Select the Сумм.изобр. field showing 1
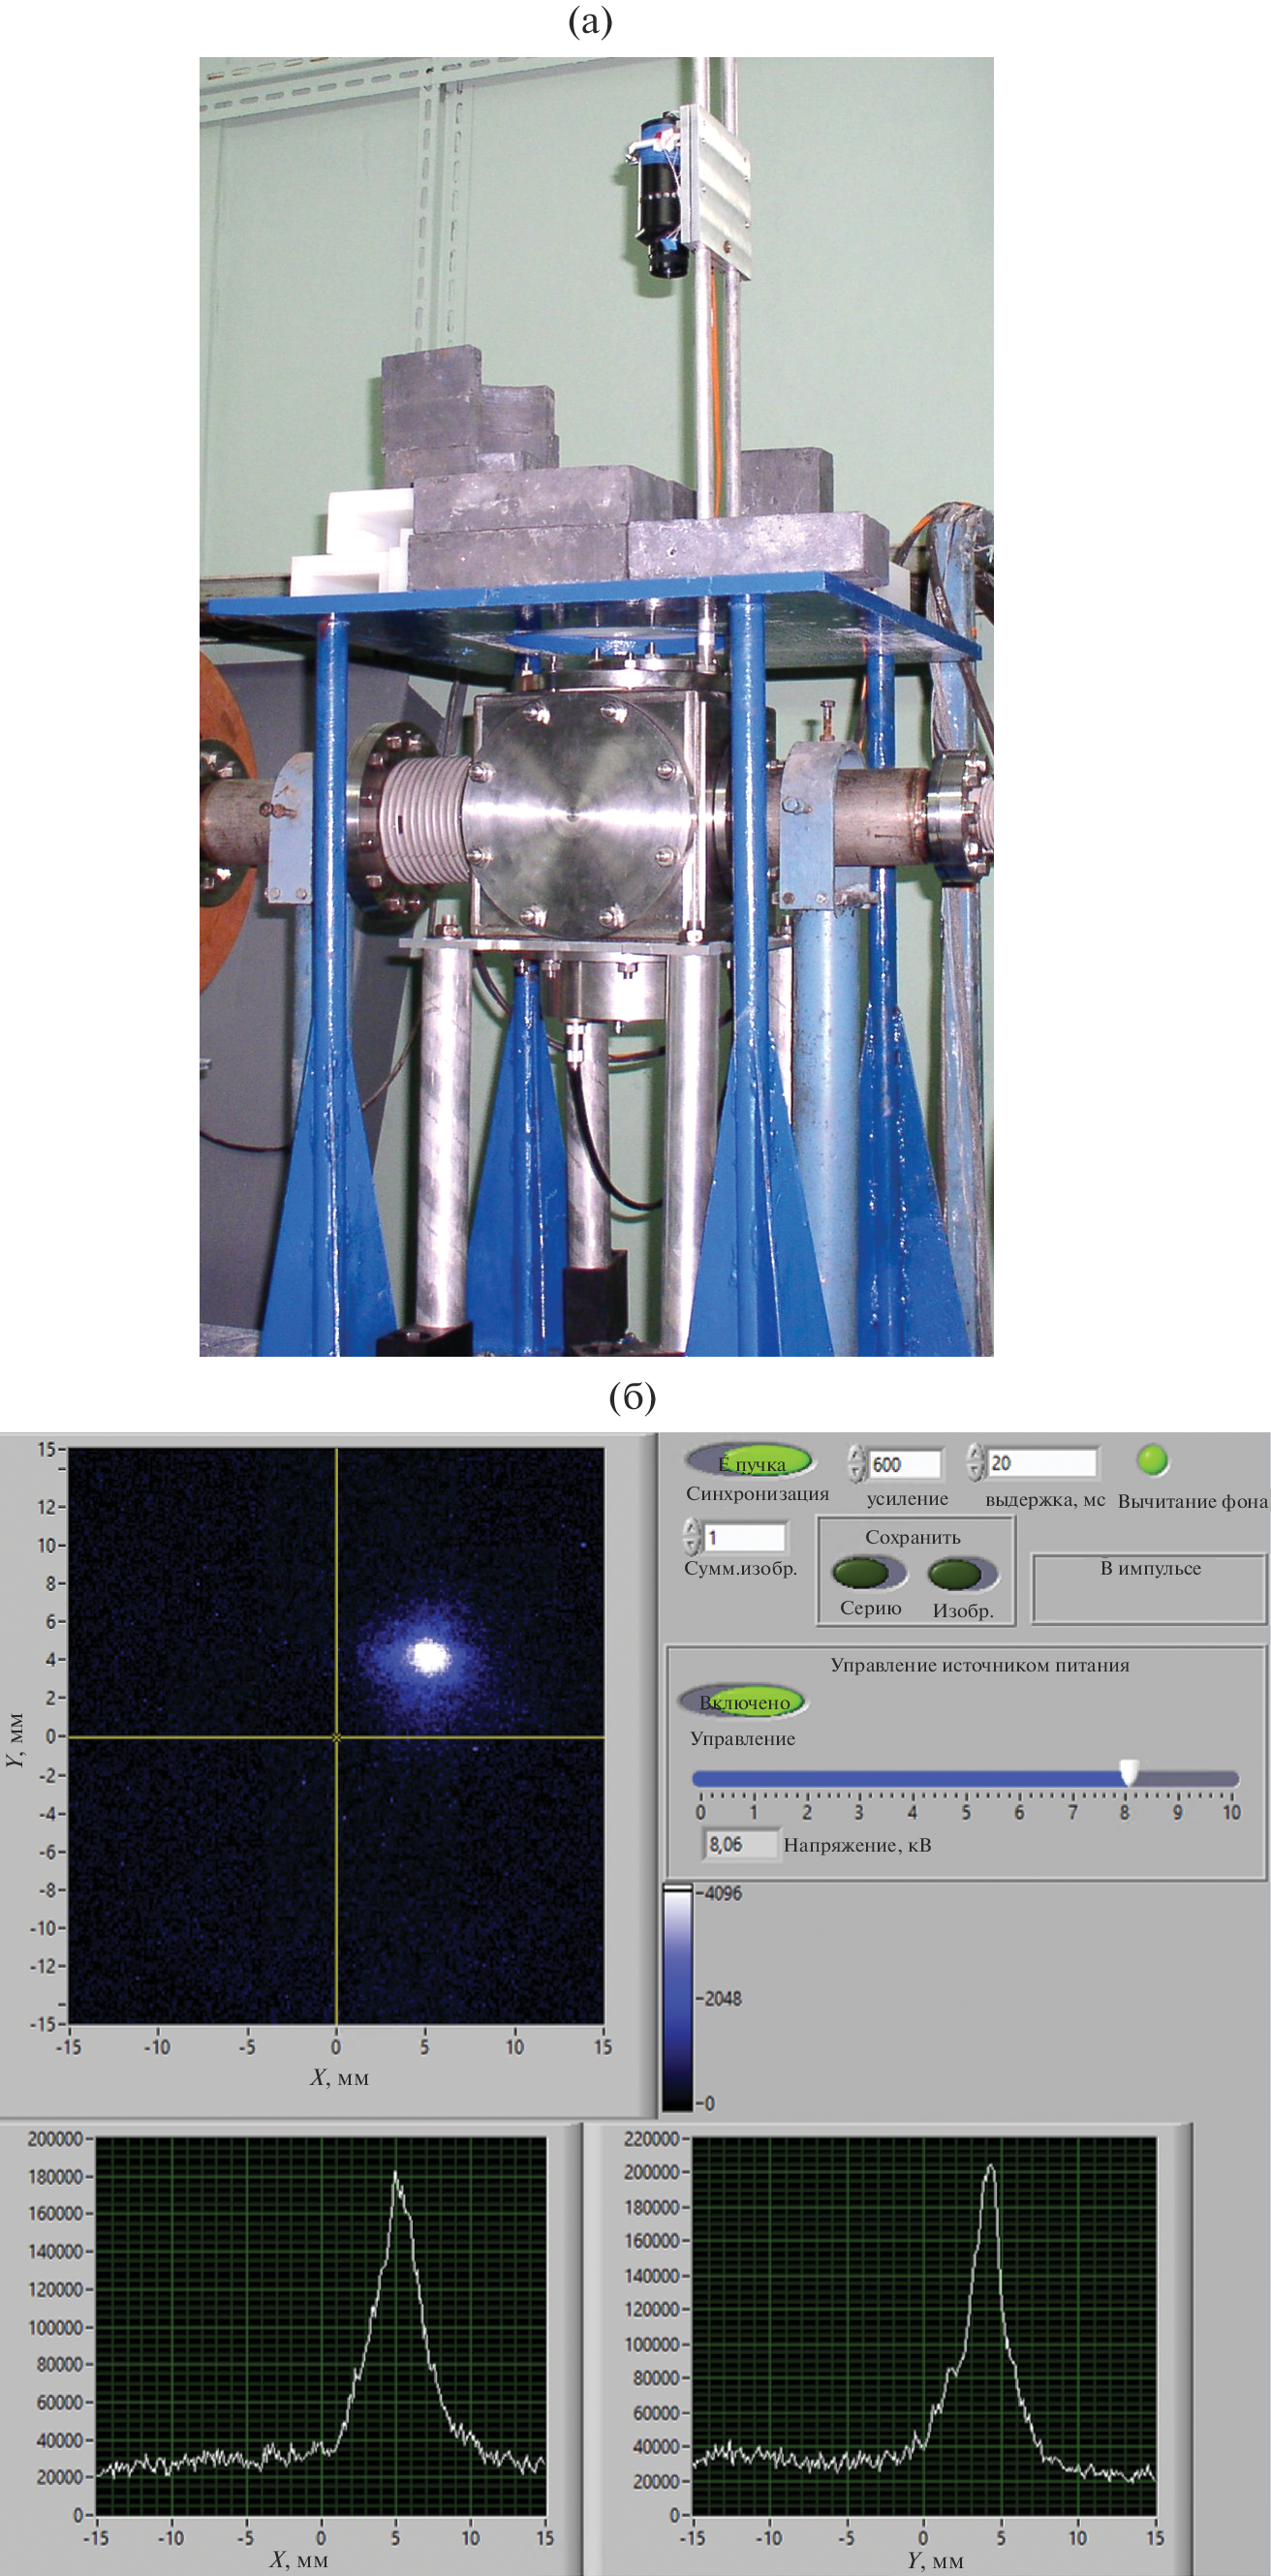 (745, 1537)
